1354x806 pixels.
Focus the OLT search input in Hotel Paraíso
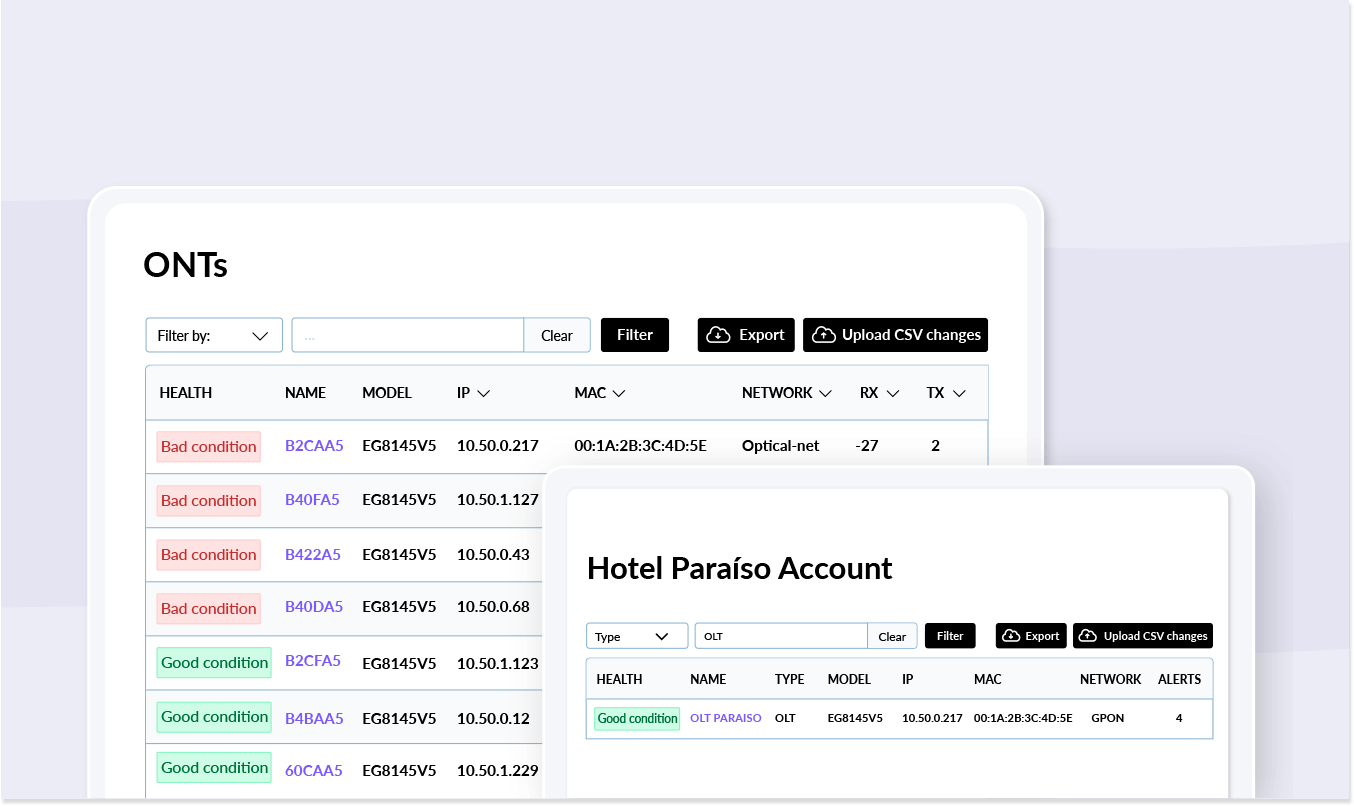(x=781, y=636)
